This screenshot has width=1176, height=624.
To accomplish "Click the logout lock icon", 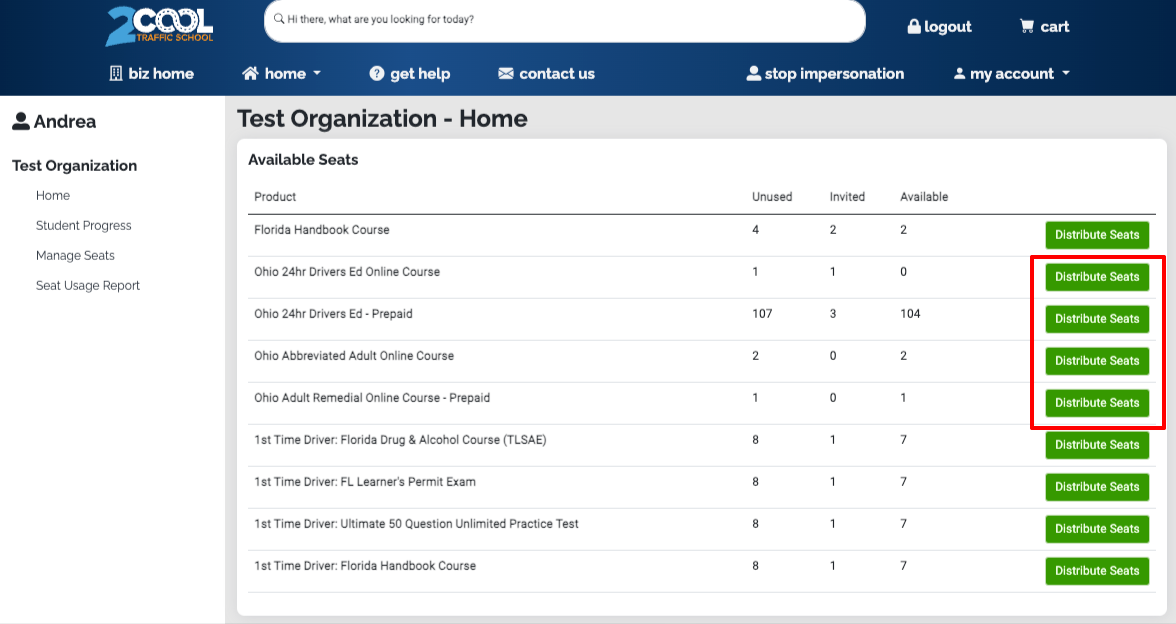I will (x=914, y=26).
